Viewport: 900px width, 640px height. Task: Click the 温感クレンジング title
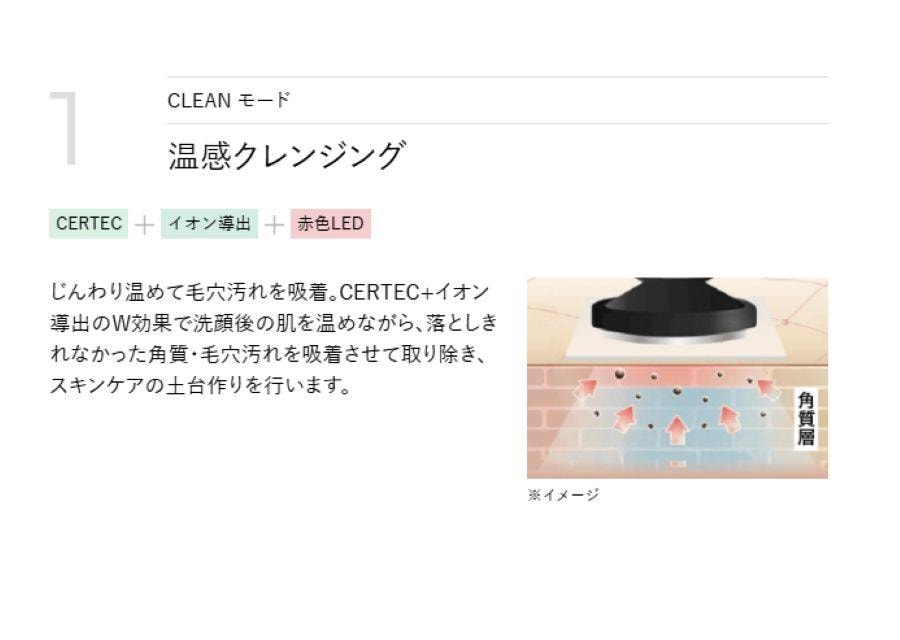pos(286,155)
